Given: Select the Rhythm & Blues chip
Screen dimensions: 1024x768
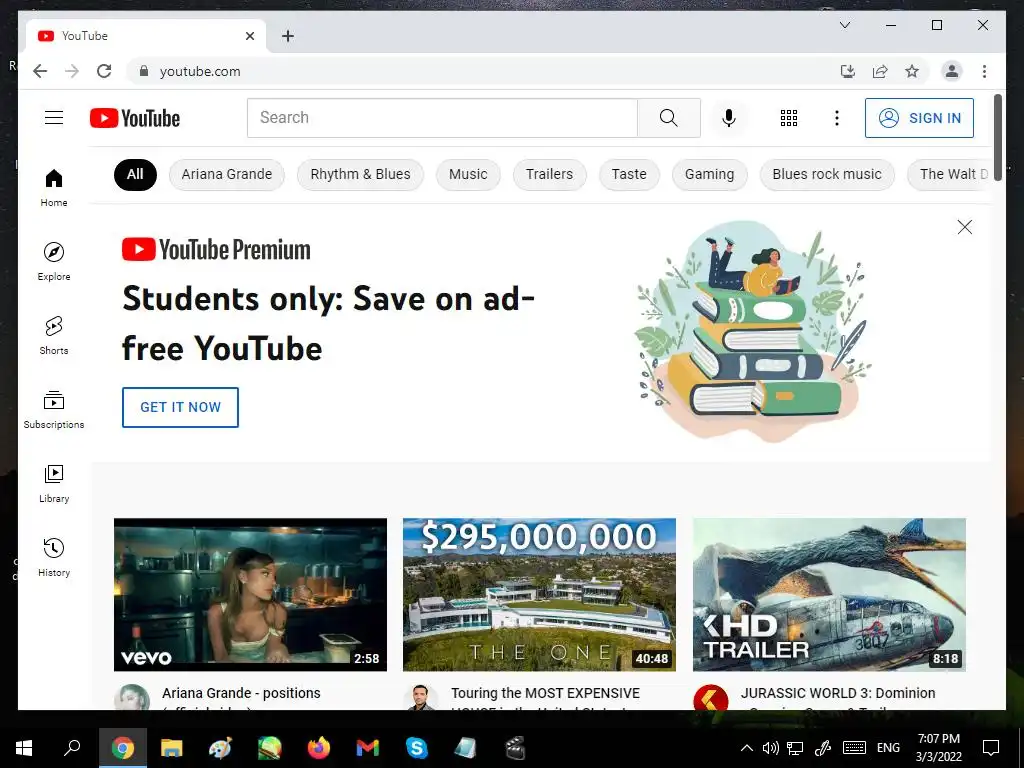Looking at the screenshot, I should 360,174.
